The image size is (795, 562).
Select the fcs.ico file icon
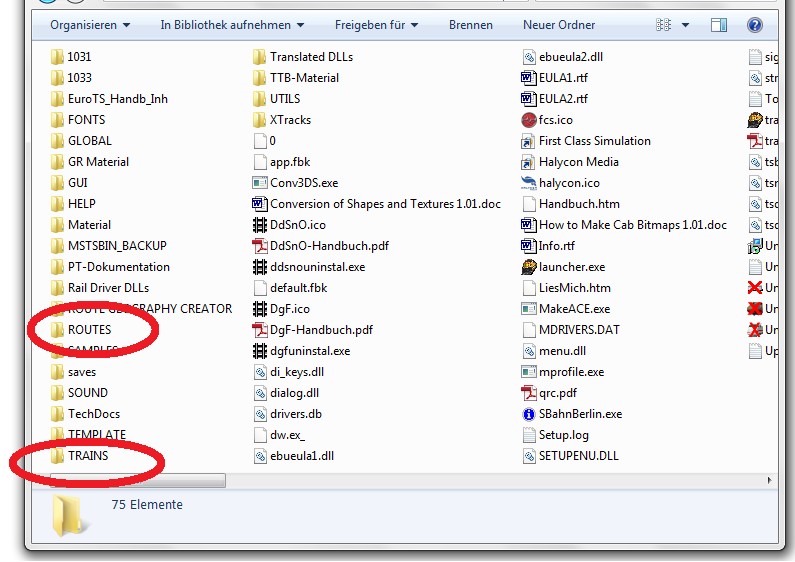pos(529,120)
